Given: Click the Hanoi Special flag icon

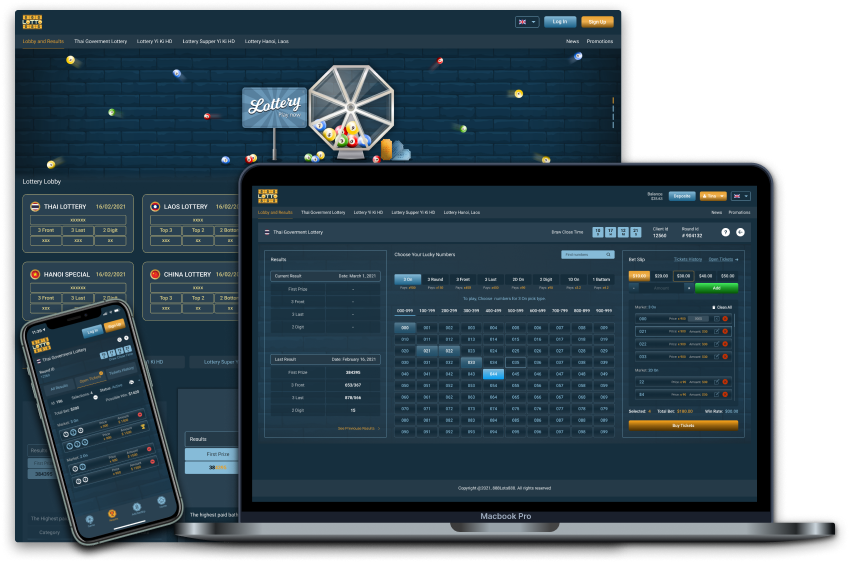Looking at the screenshot, I should click(35, 274).
